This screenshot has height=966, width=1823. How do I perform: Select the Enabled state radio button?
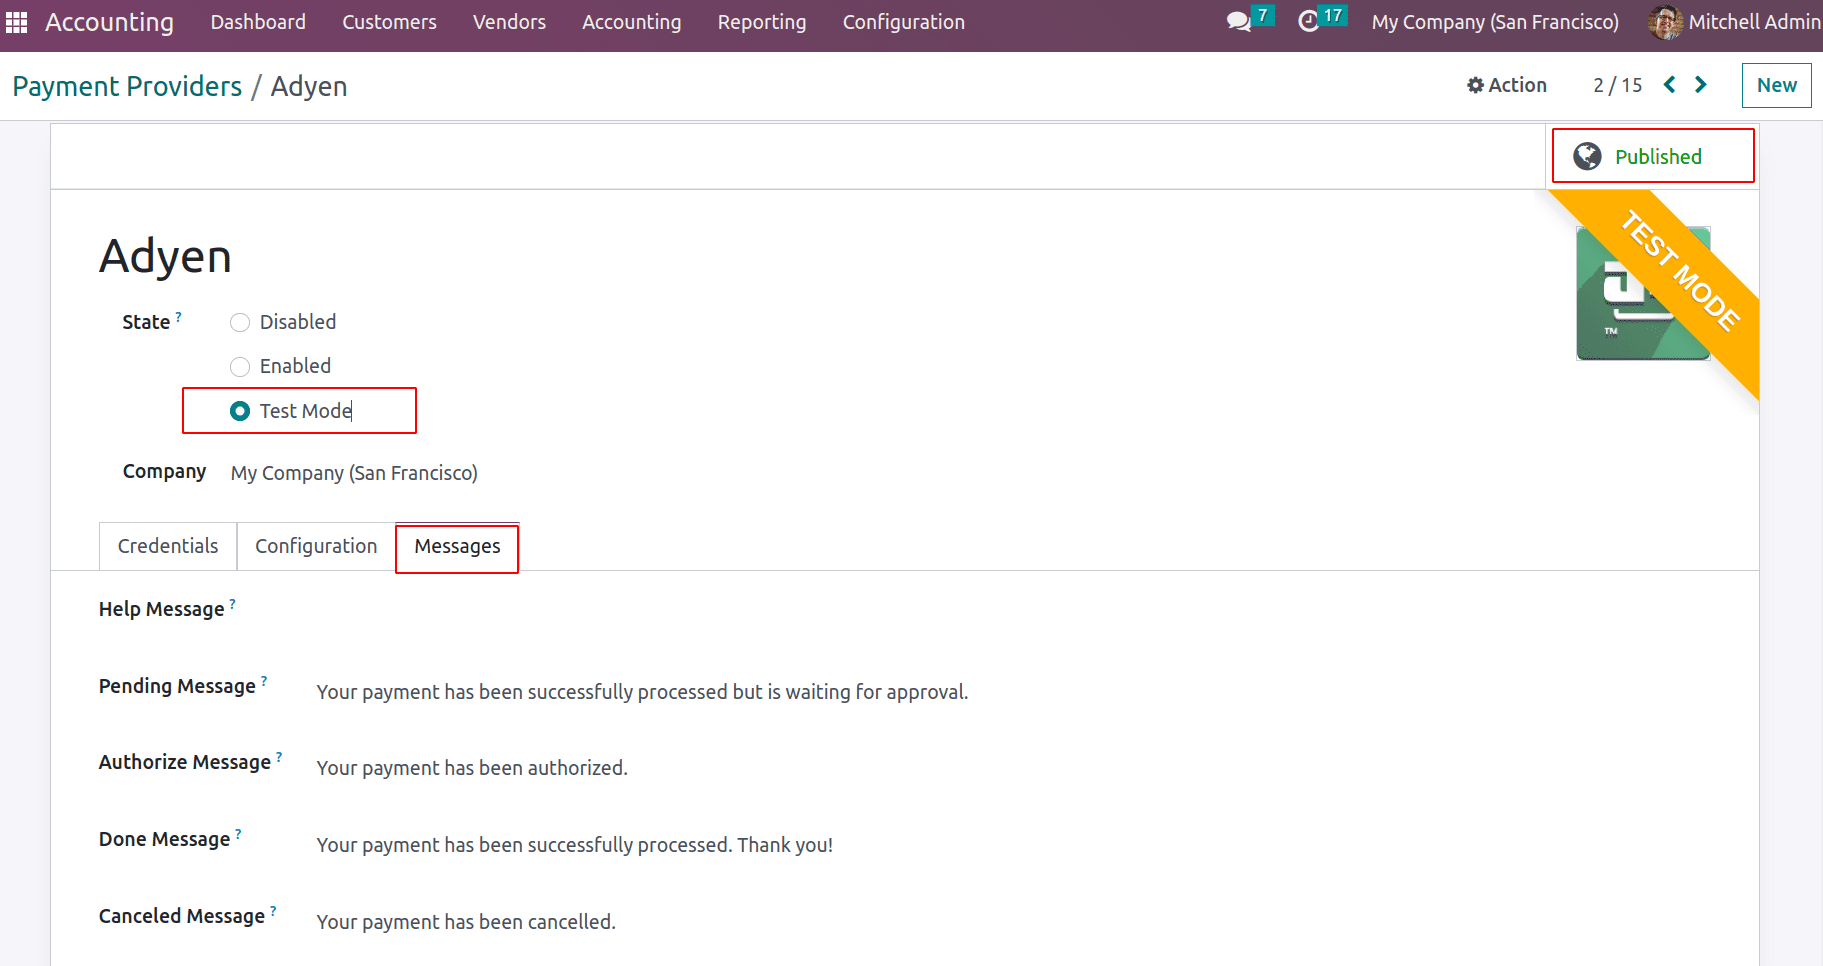point(240,366)
